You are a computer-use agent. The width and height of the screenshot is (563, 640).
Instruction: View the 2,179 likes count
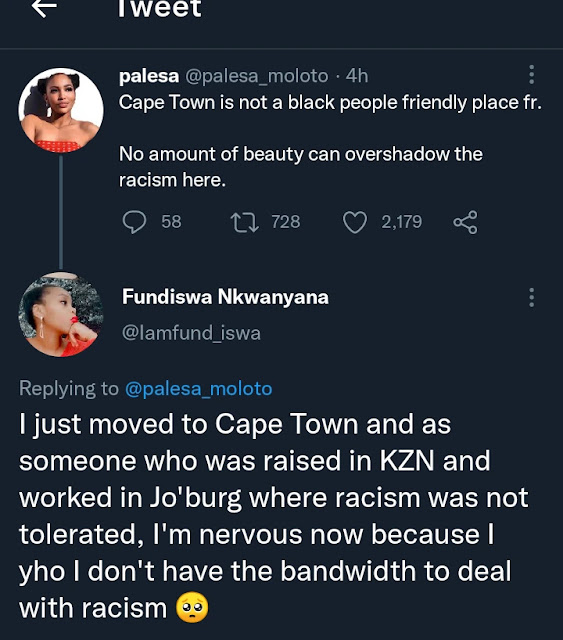[402, 222]
